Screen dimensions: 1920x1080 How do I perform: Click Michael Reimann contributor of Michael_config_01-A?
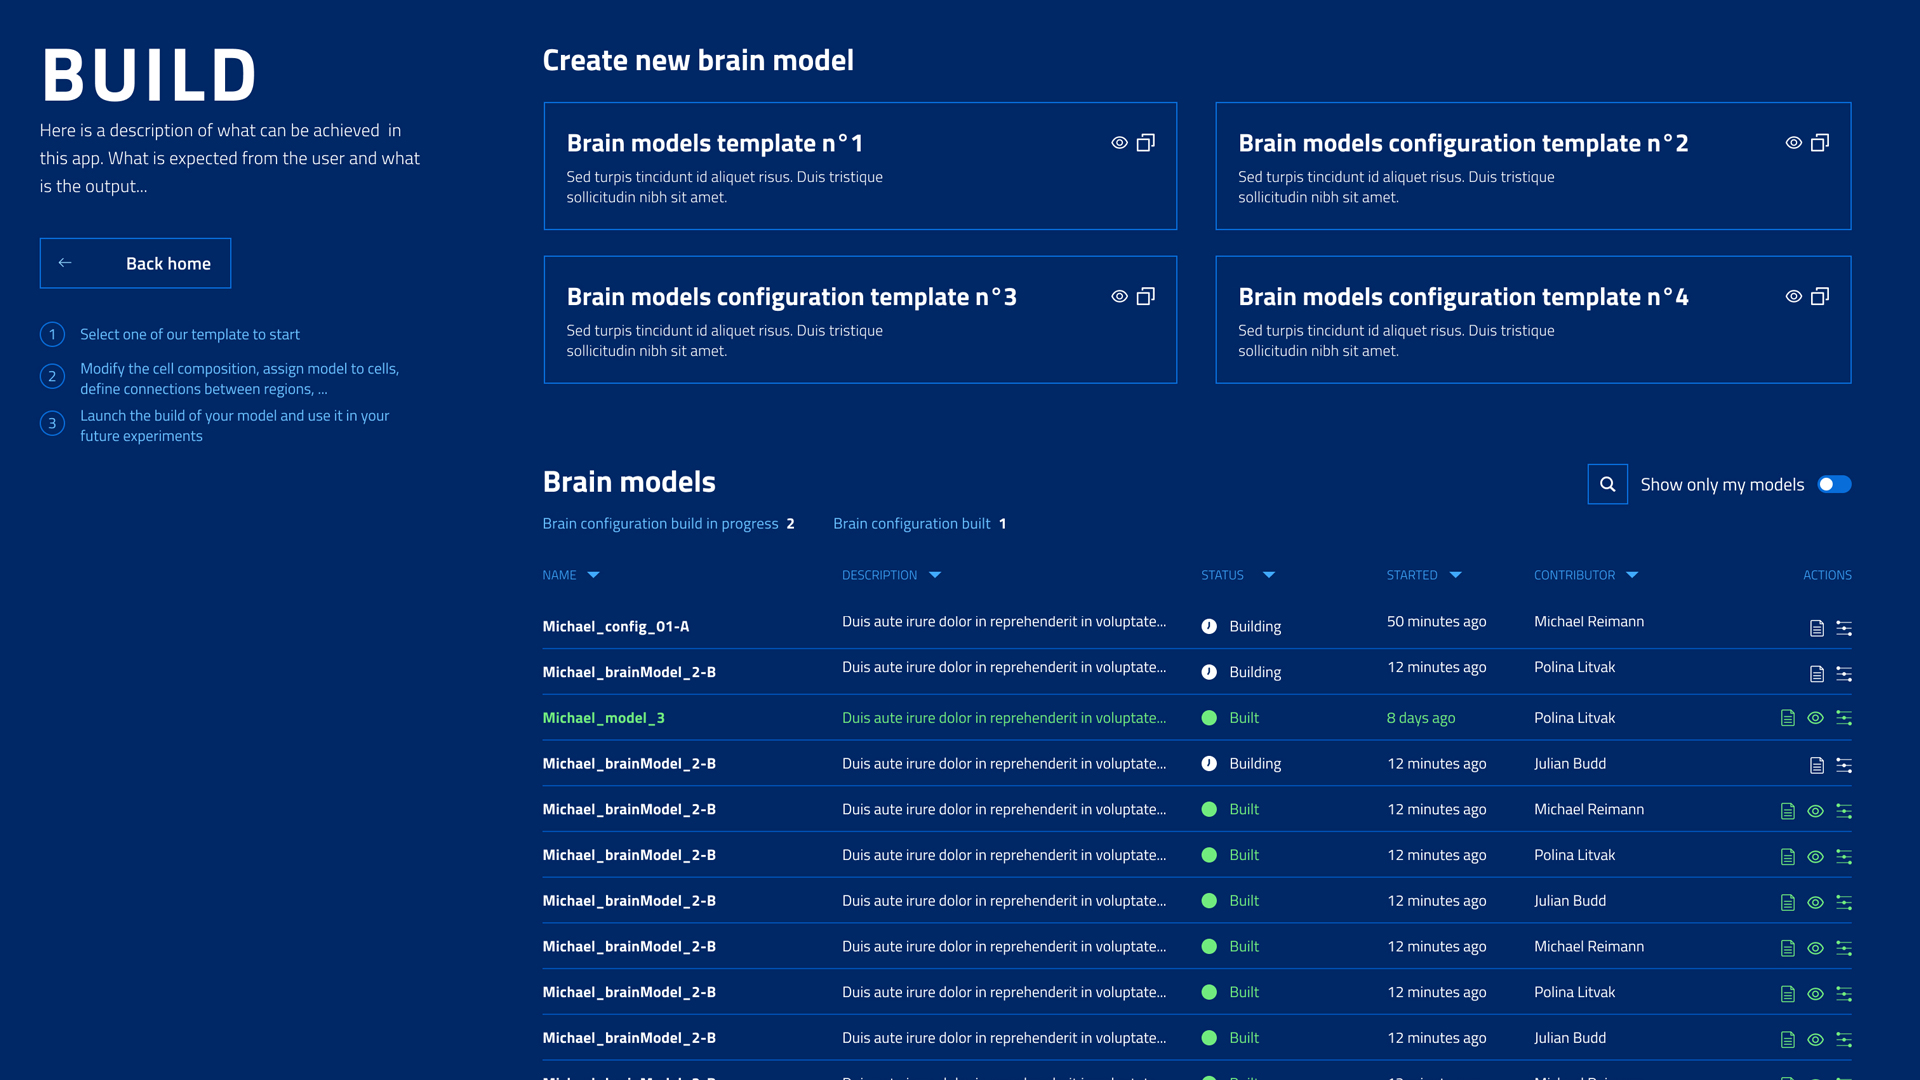[x=1589, y=621]
